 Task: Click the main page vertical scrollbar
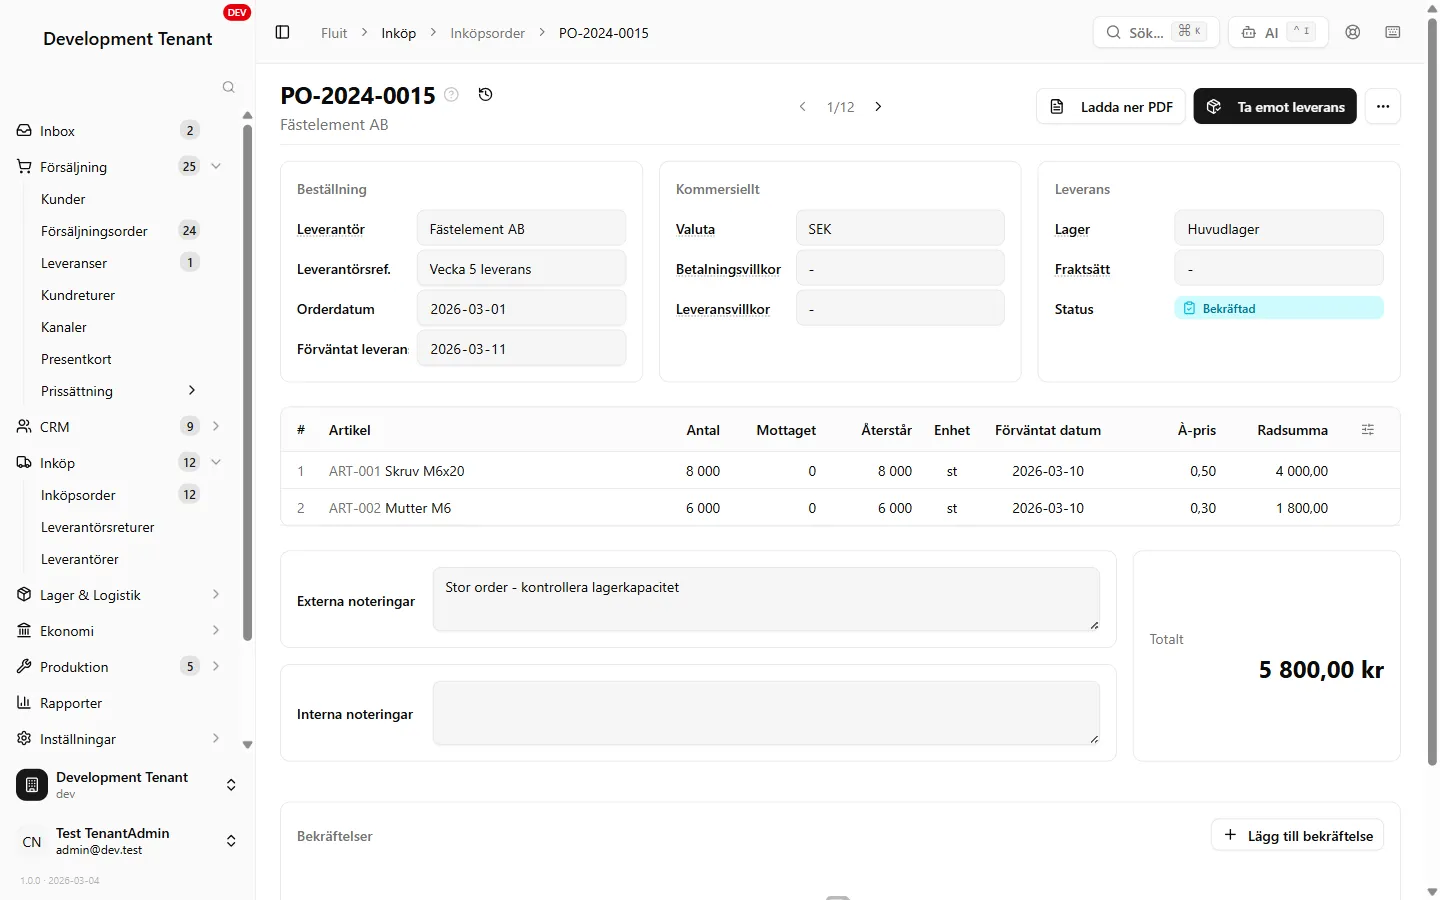tap(1432, 392)
